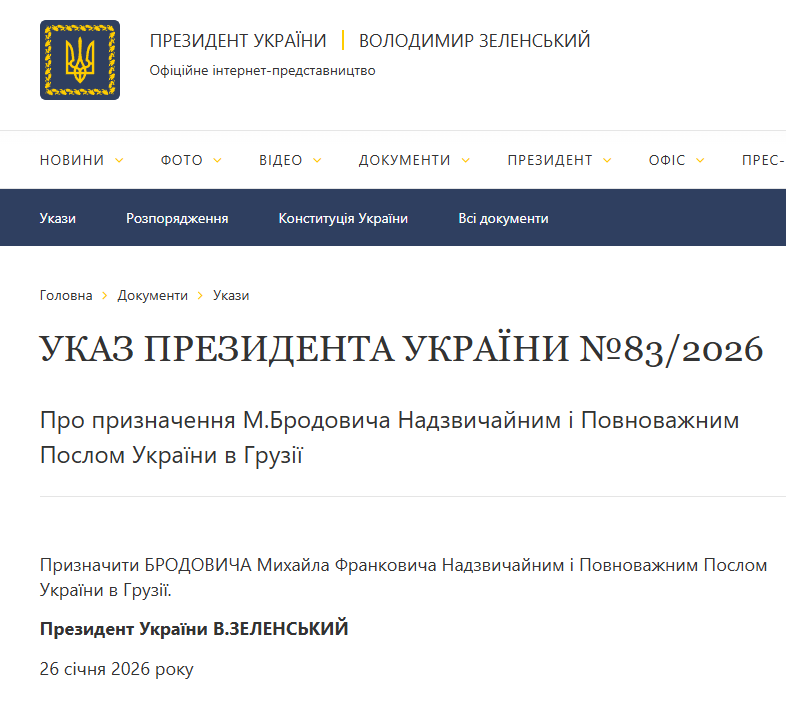Click the ВОЛОДИМИР ЗЕЛЕНСЬКИЙ header text

pyautogui.click(x=474, y=41)
